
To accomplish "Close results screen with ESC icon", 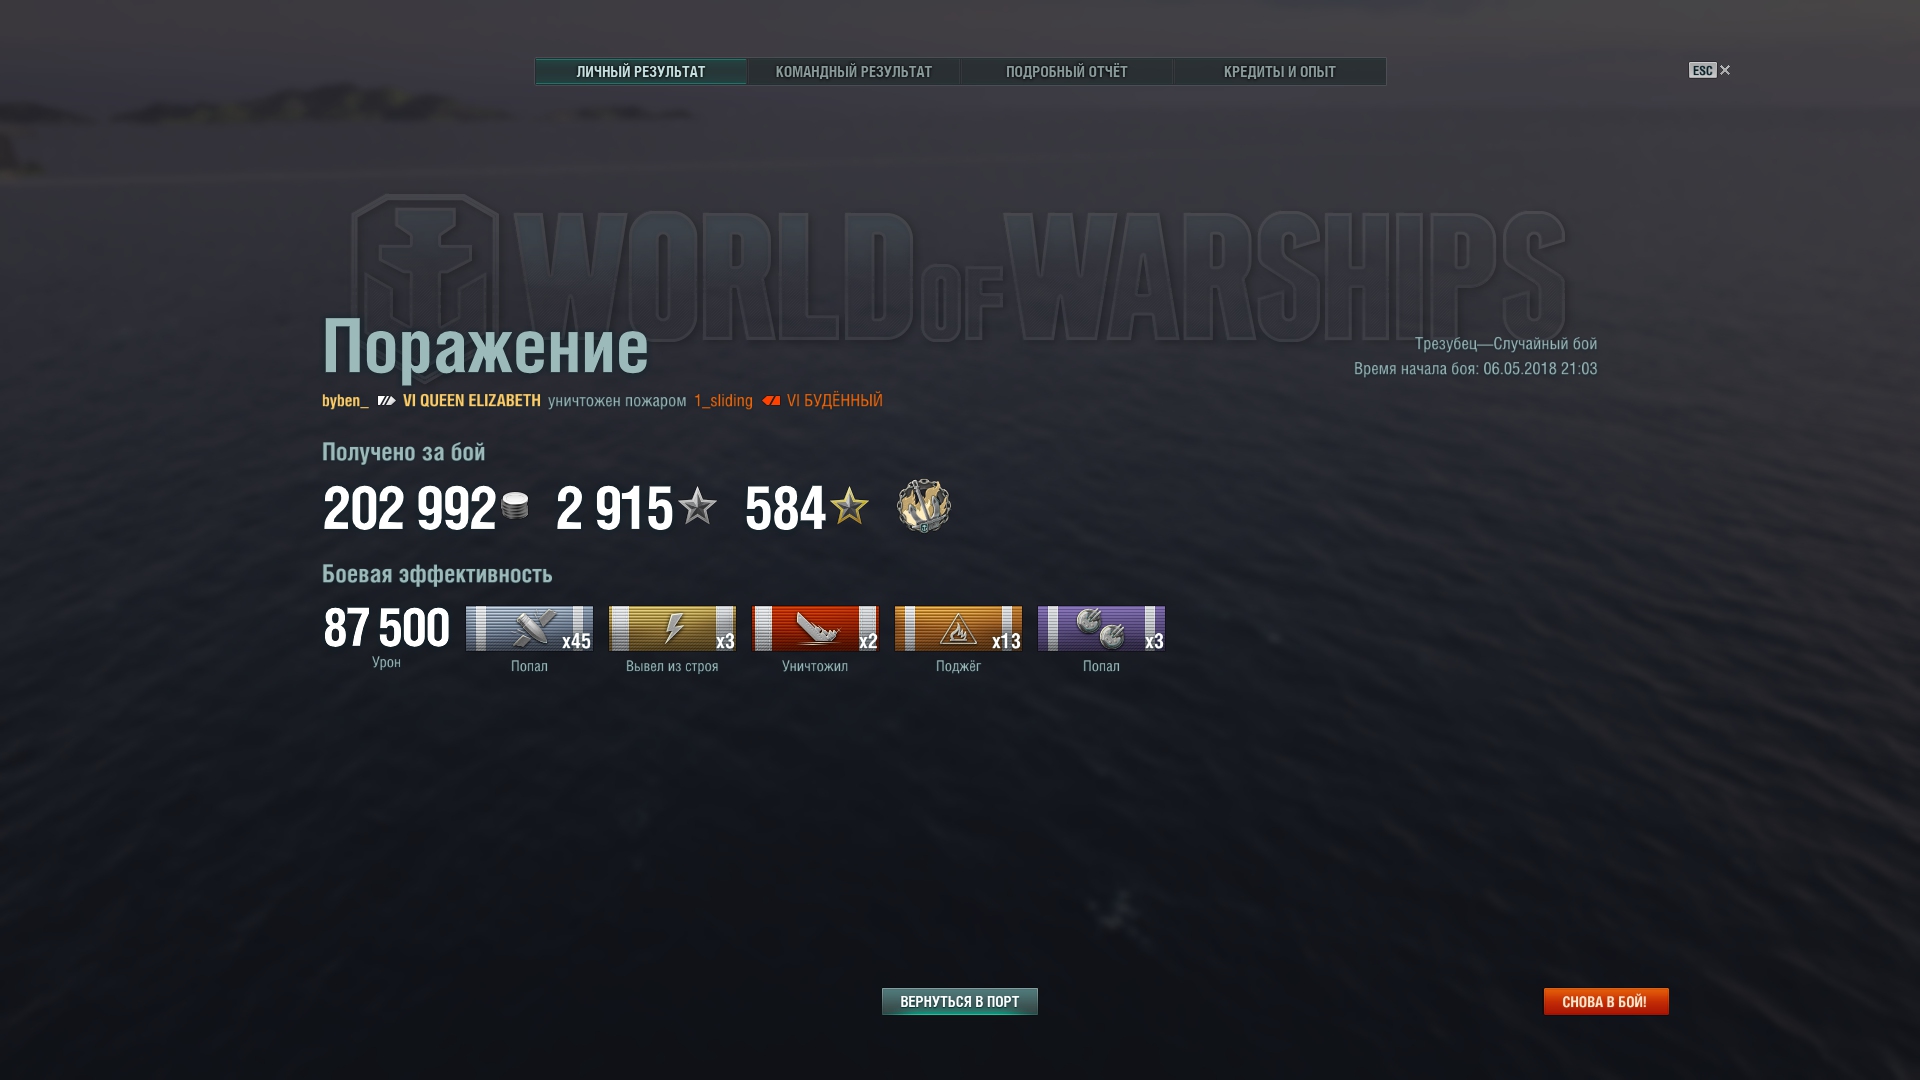I will click(1709, 70).
